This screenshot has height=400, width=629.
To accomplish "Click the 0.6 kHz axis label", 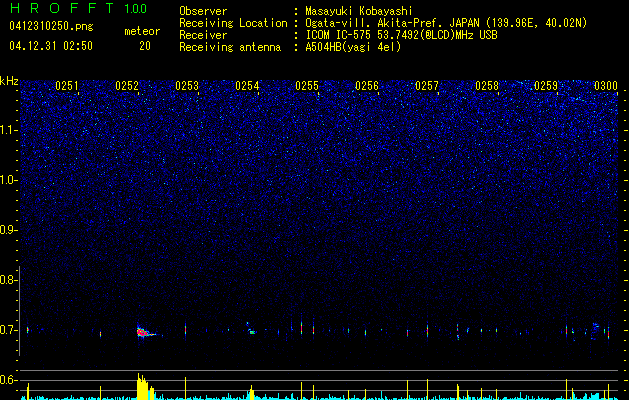I will click(x=7, y=380).
